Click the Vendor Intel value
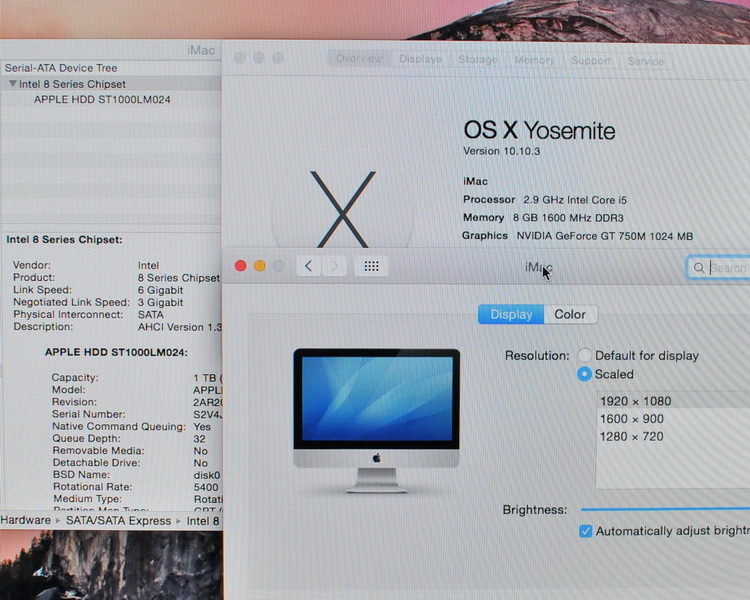The width and height of the screenshot is (750, 600). coord(148,266)
